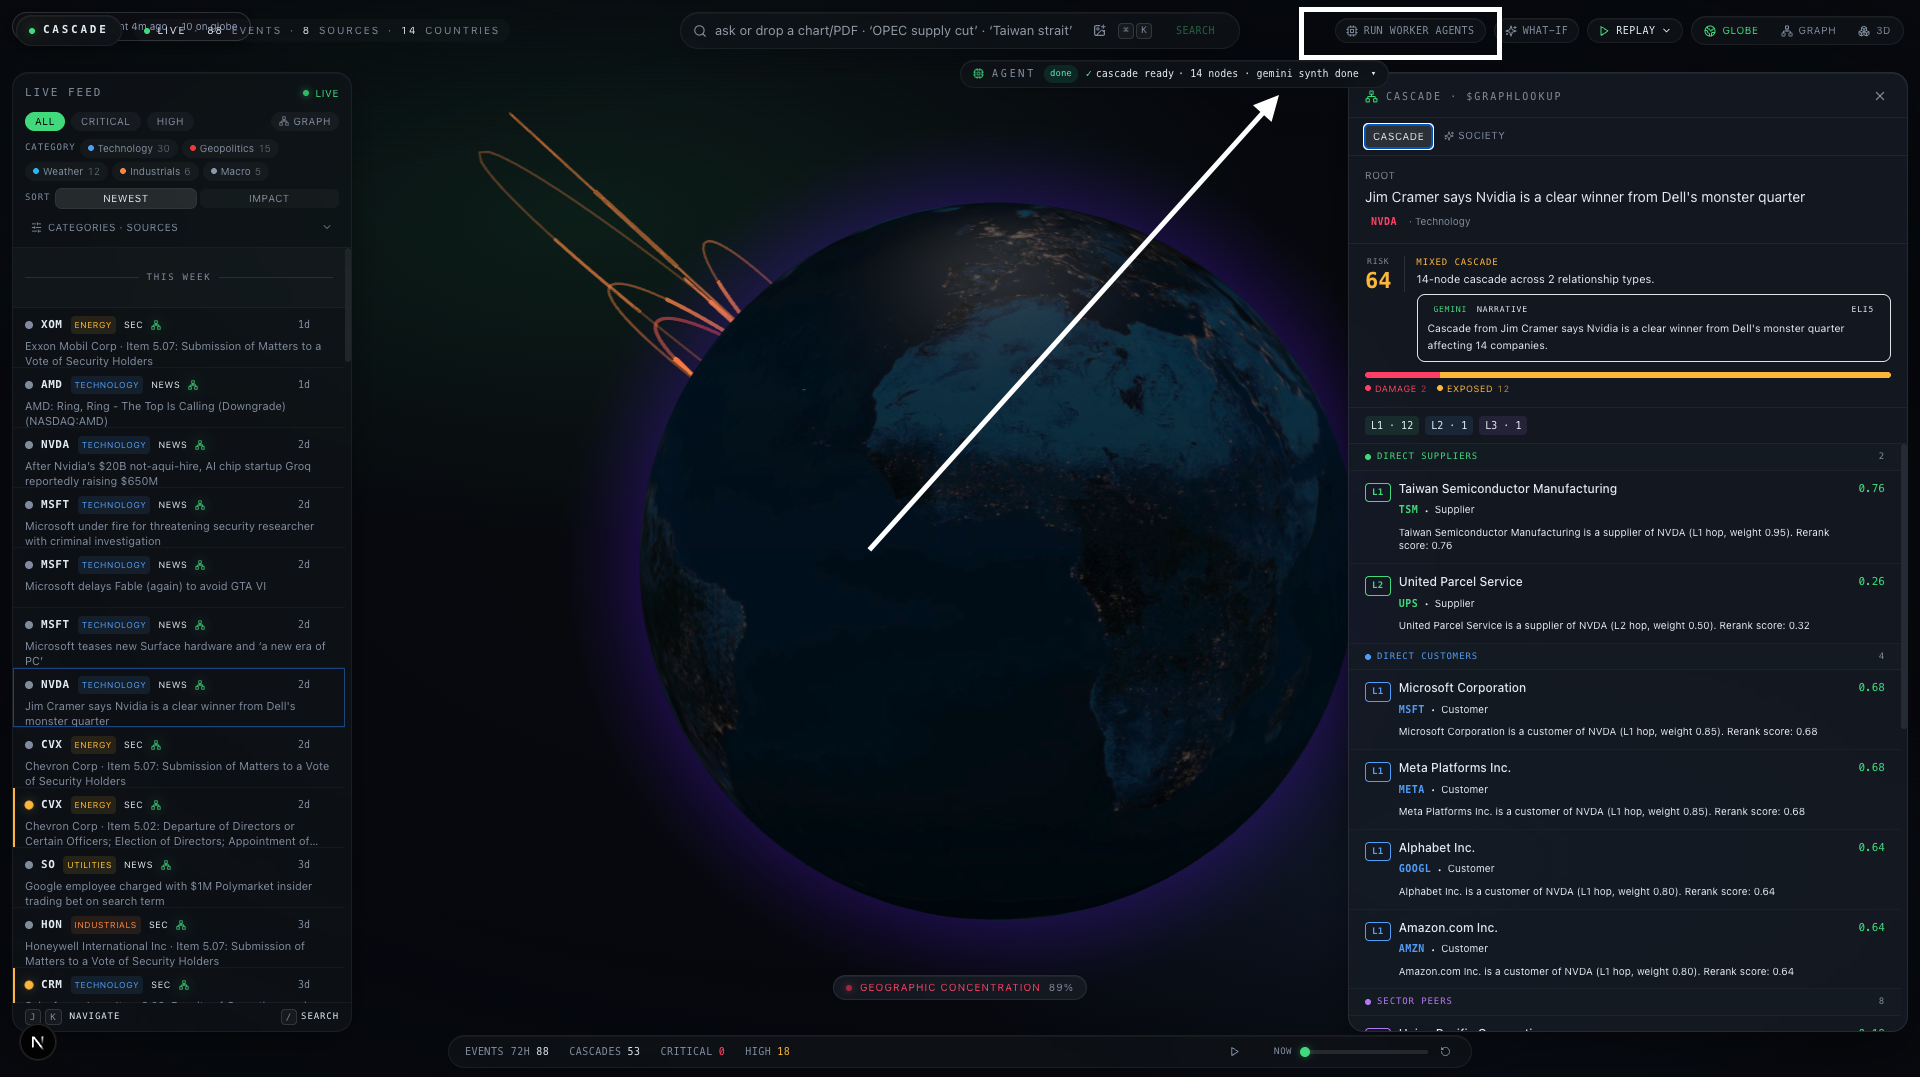Switch to the GLOBE view
This screenshot has width=1920, height=1077.
(x=1731, y=31)
